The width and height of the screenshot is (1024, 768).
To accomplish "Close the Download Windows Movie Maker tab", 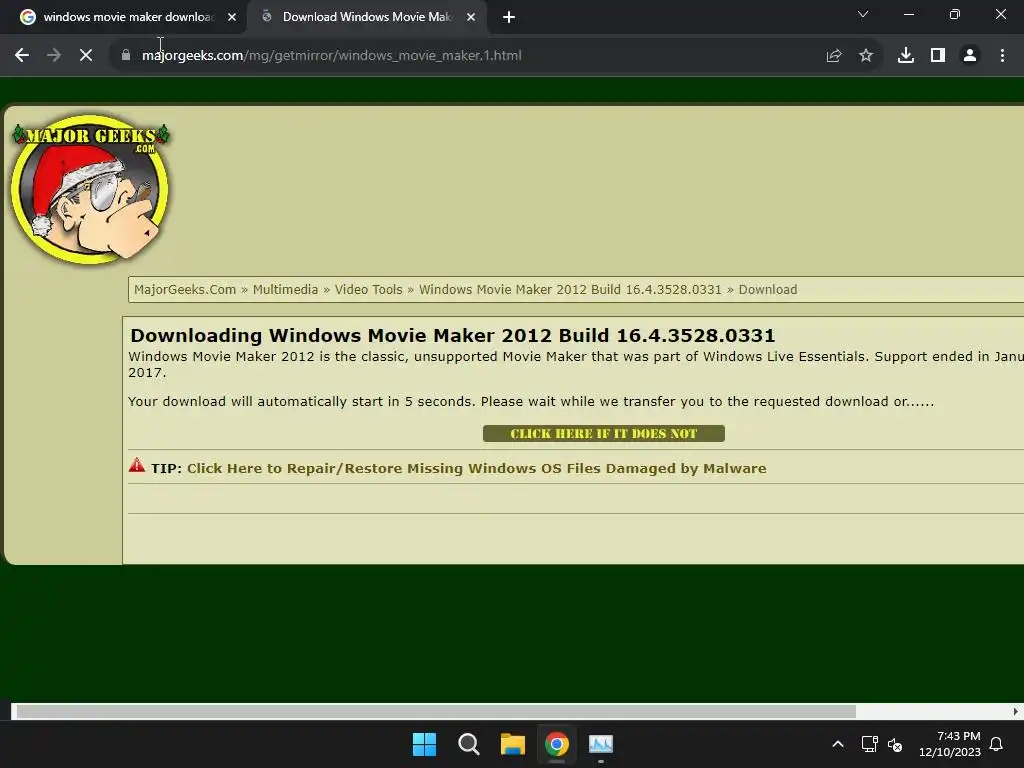I will (x=471, y=18).
